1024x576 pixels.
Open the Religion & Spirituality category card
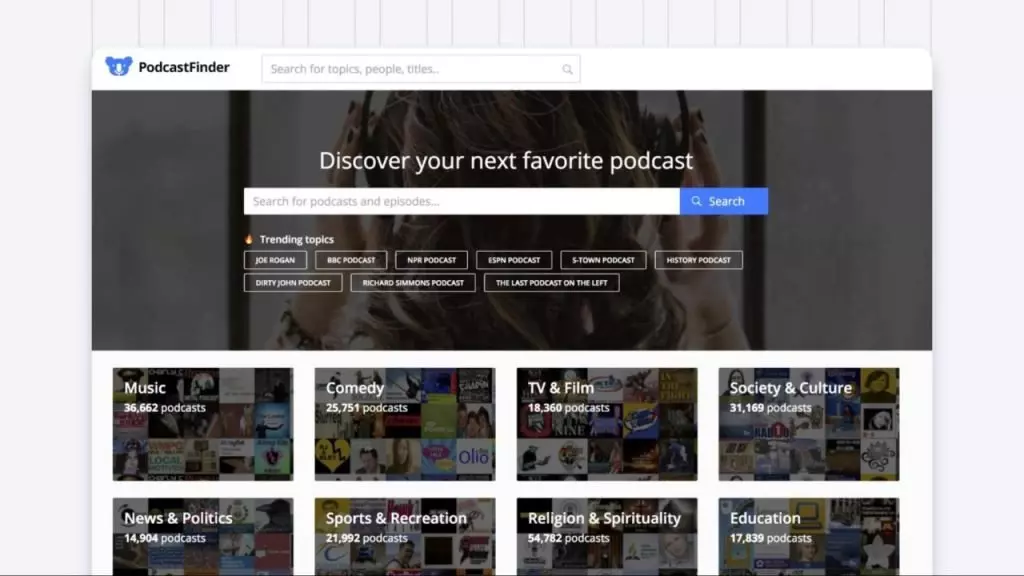pos(607,537)
